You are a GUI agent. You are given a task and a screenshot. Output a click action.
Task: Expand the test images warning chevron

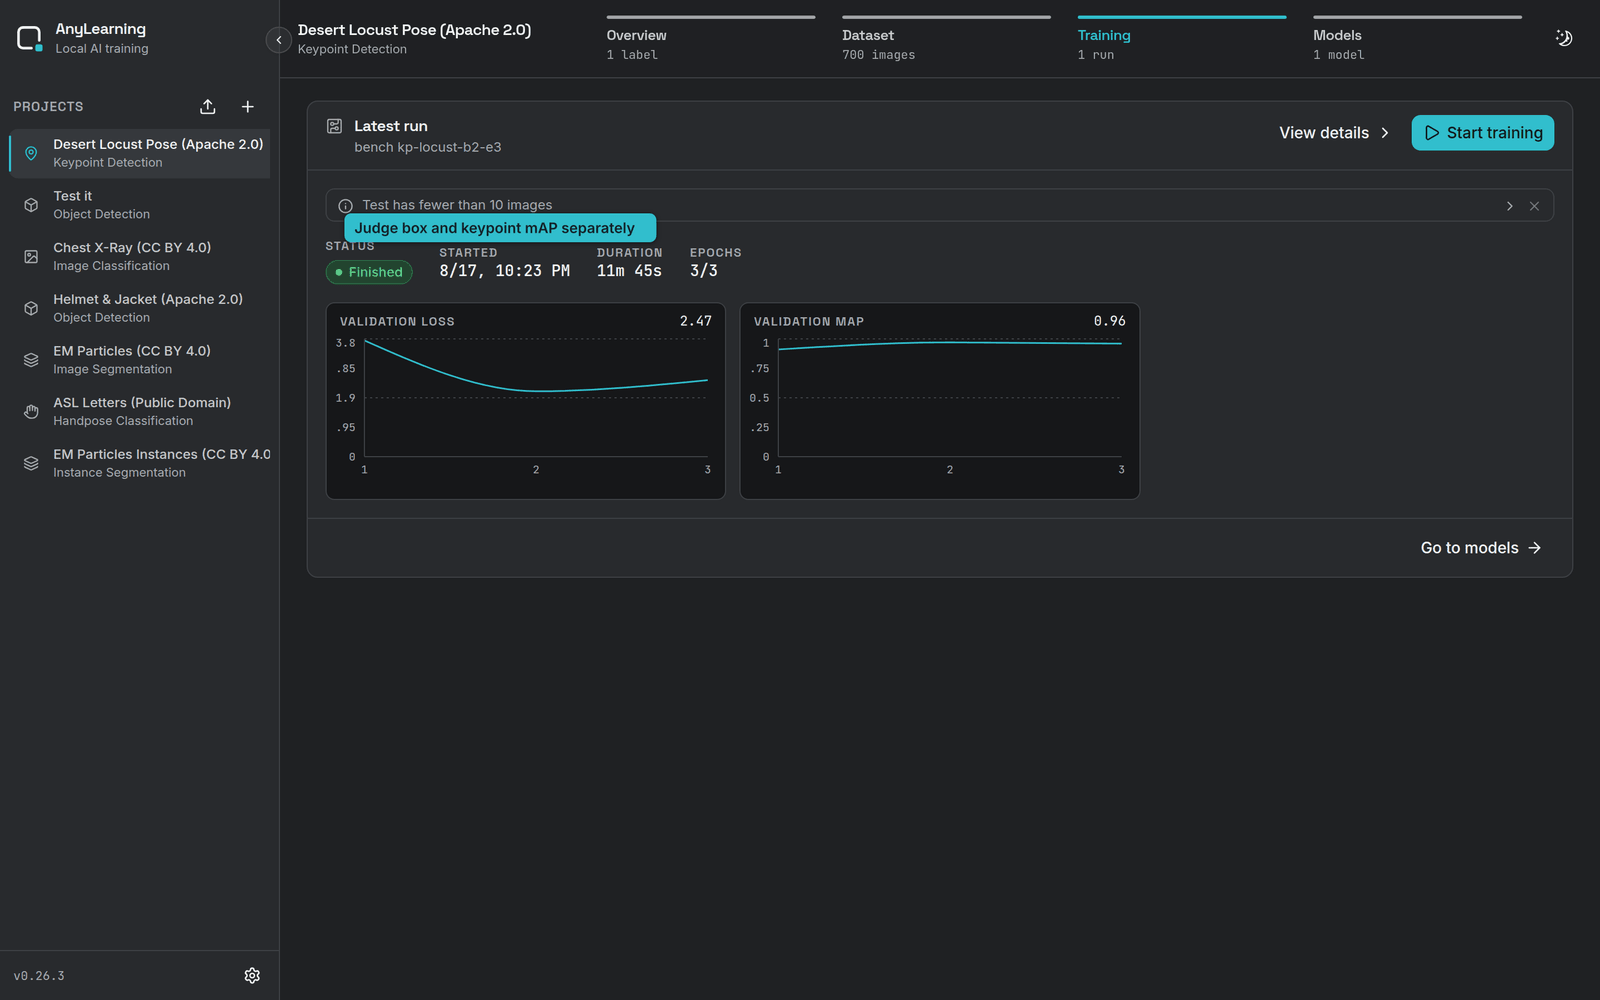click(1510, 206)
